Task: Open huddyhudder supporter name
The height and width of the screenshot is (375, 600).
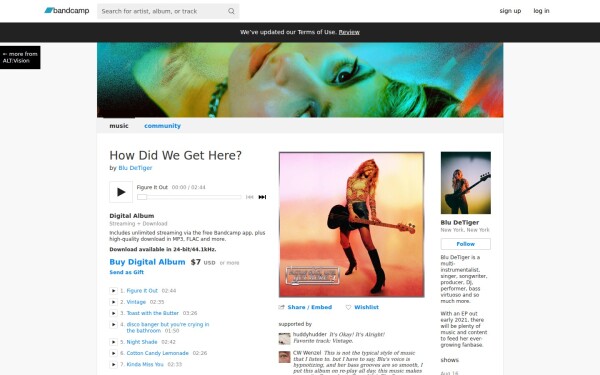Action: pyautogui.click(x=310, y=334)
